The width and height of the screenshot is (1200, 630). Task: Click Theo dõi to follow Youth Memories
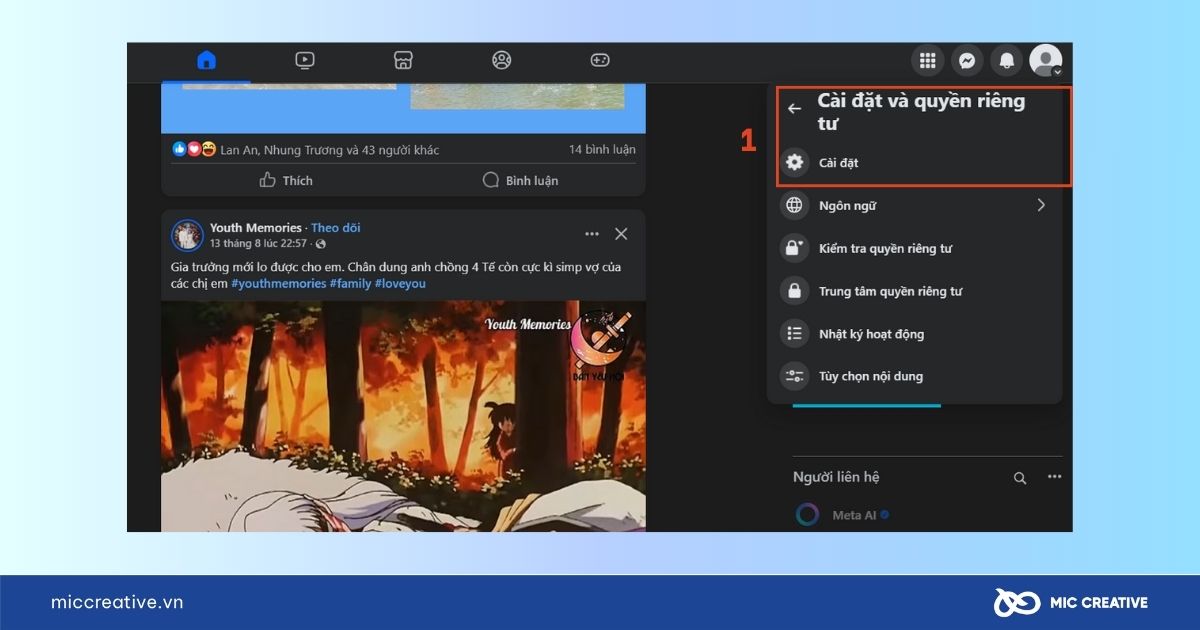(336, 228)
